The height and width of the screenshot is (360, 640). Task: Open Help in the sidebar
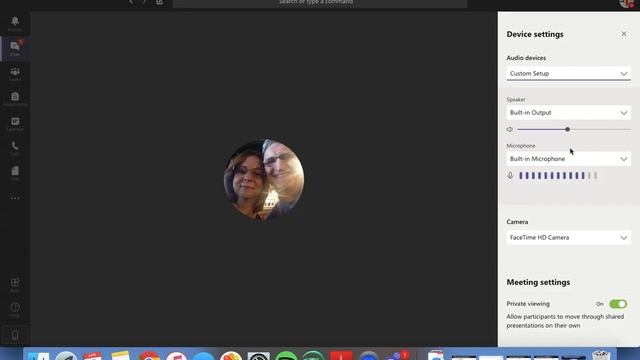15,310
